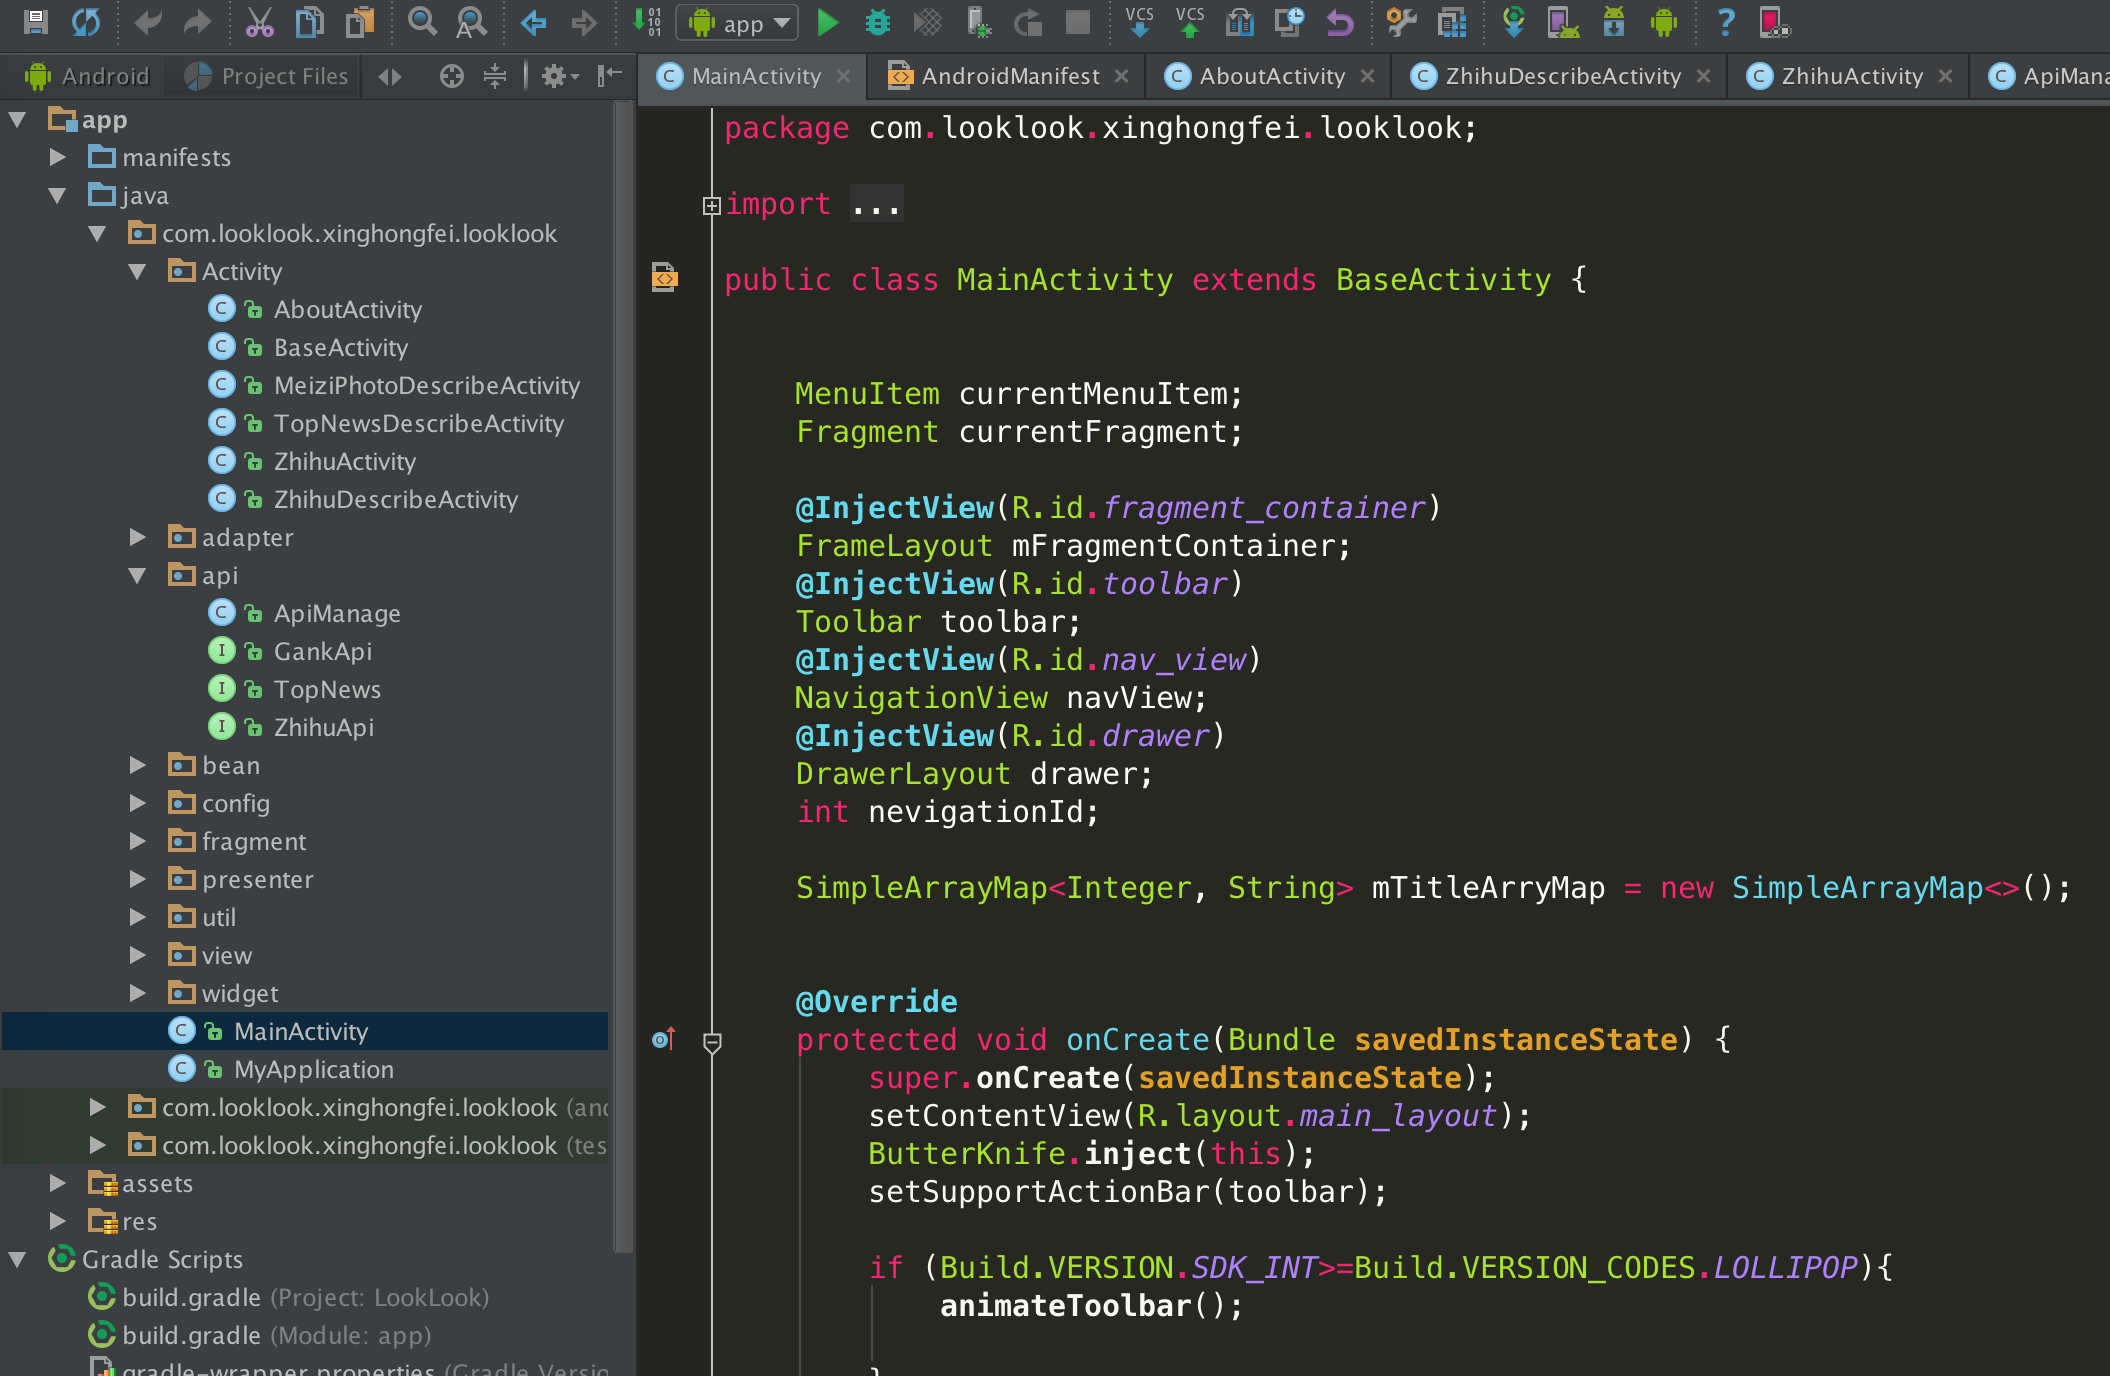Click the Debug app bug icon

pyautogui.click(x=877, y=22)
